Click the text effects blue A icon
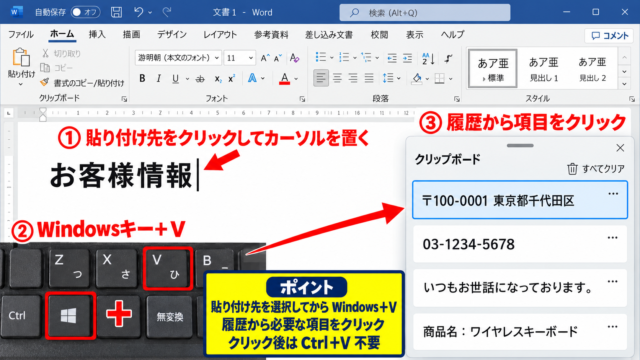640x360 pixels. pyautogui.click(x=252, y=78)
